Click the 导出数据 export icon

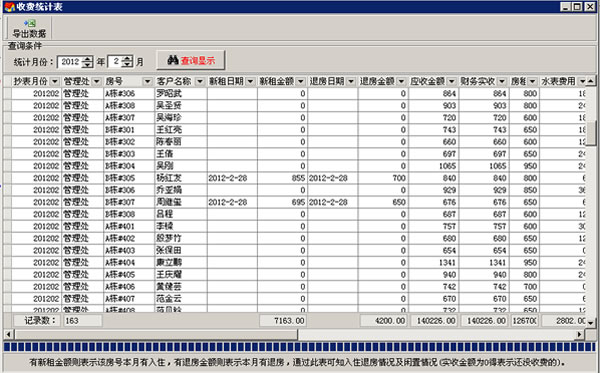(29, 23)
